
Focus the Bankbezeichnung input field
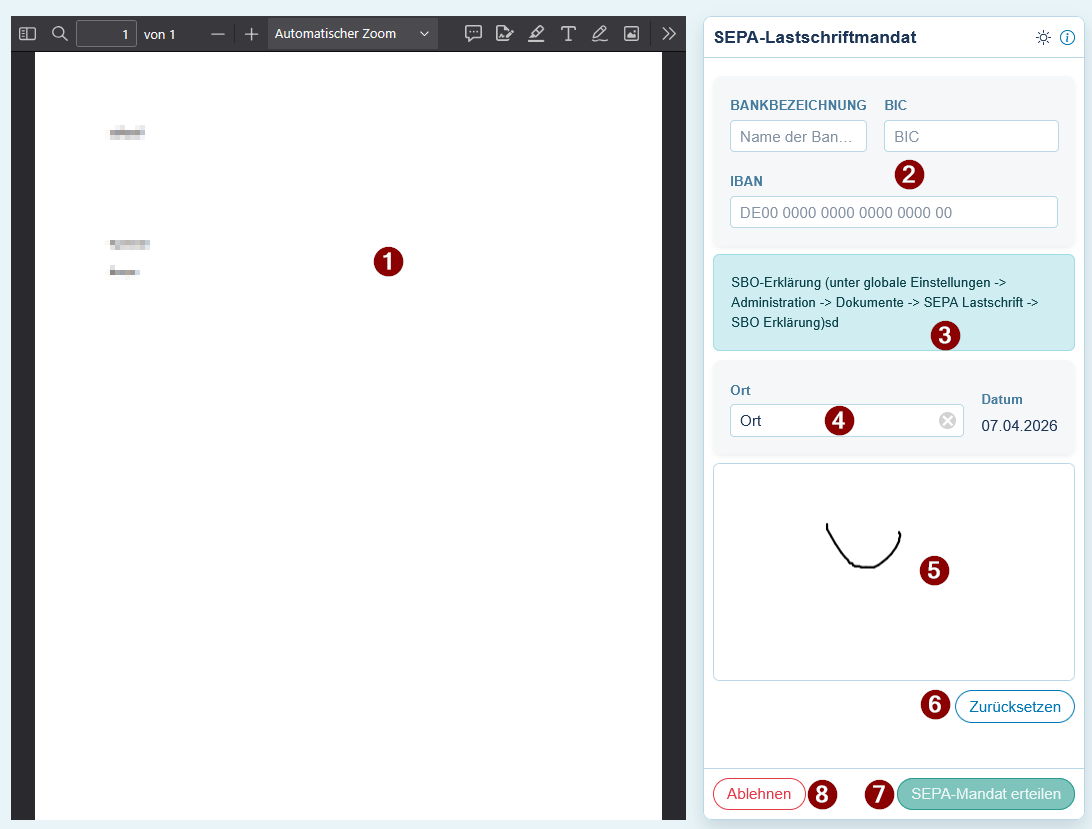(798, 136)
